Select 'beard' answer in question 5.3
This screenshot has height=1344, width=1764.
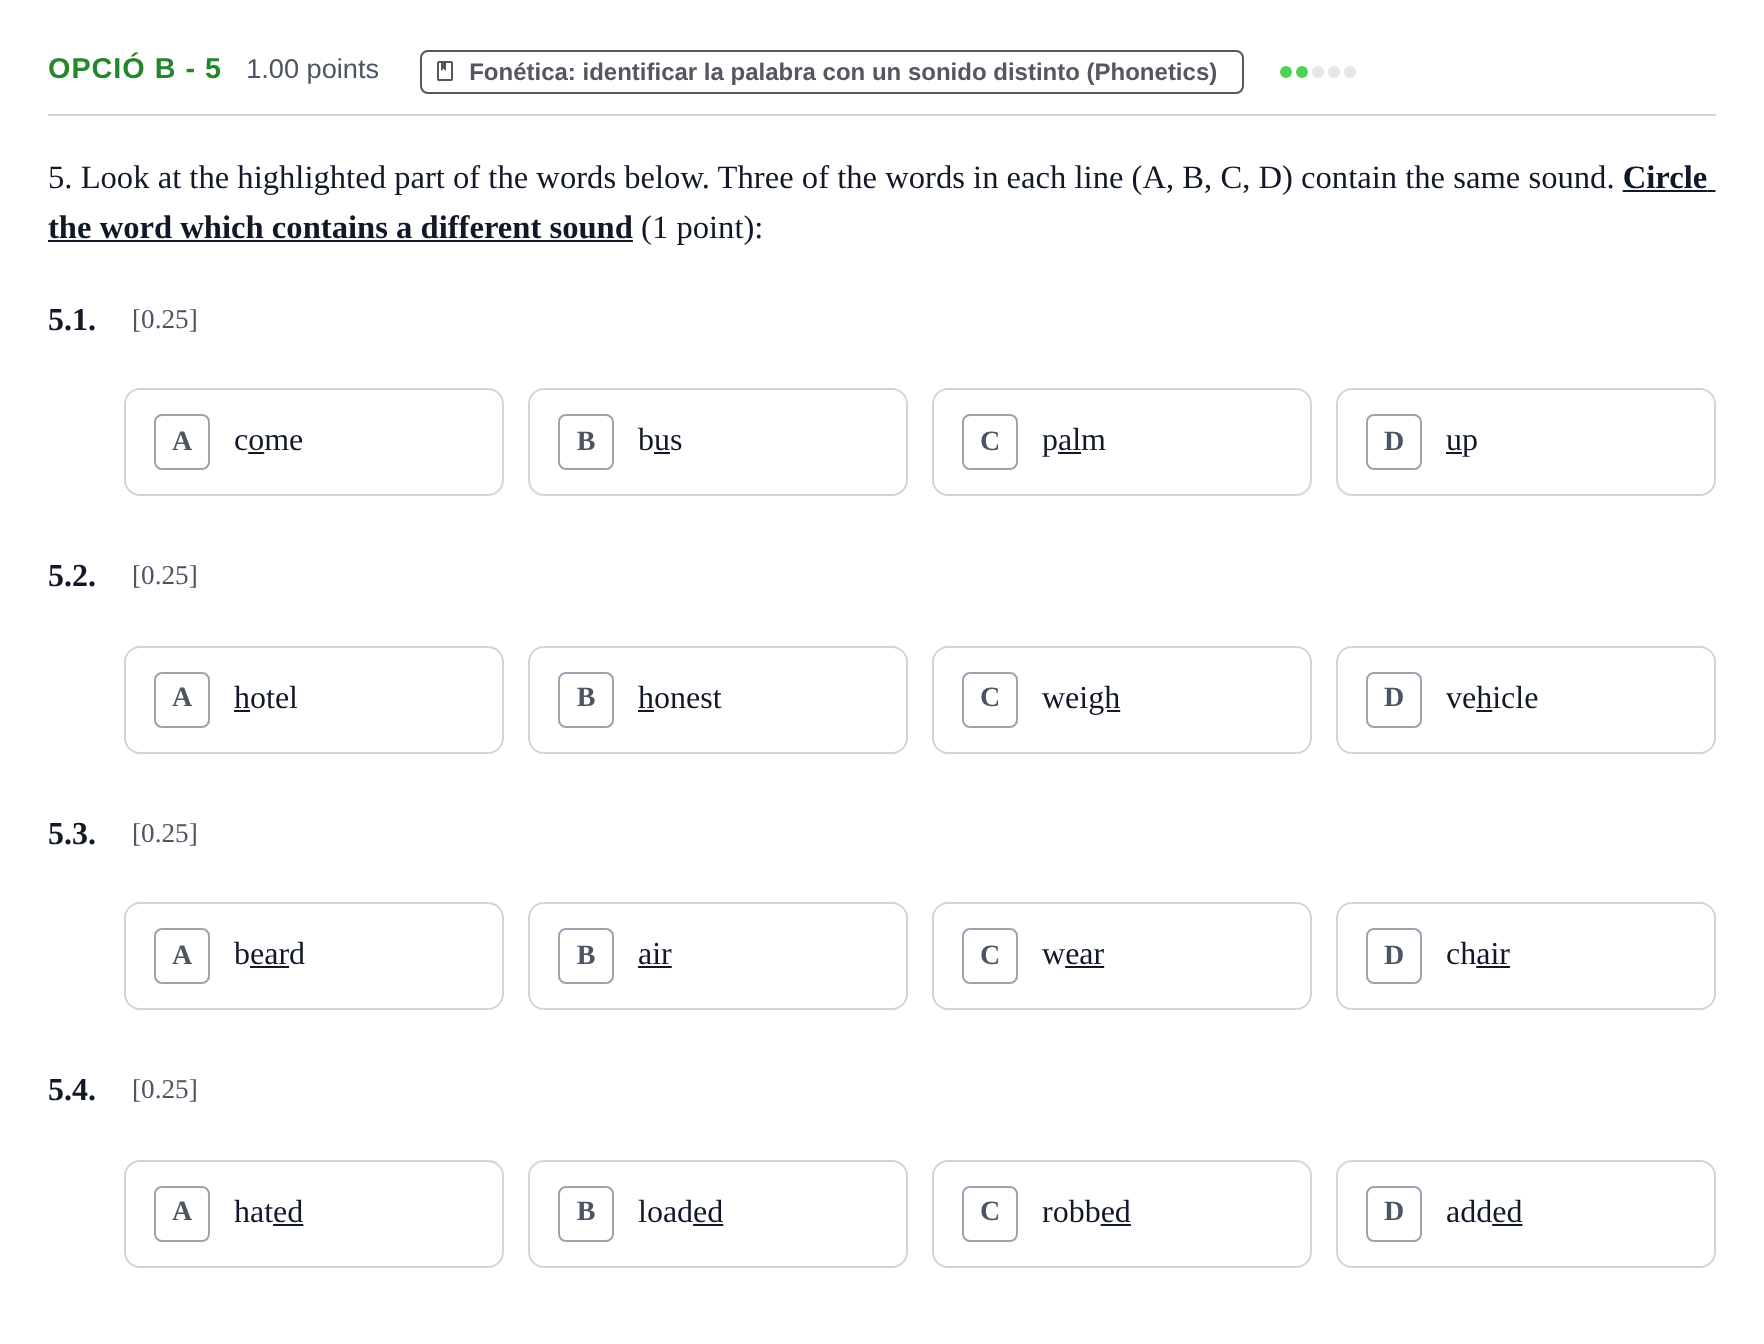[314, 956]
